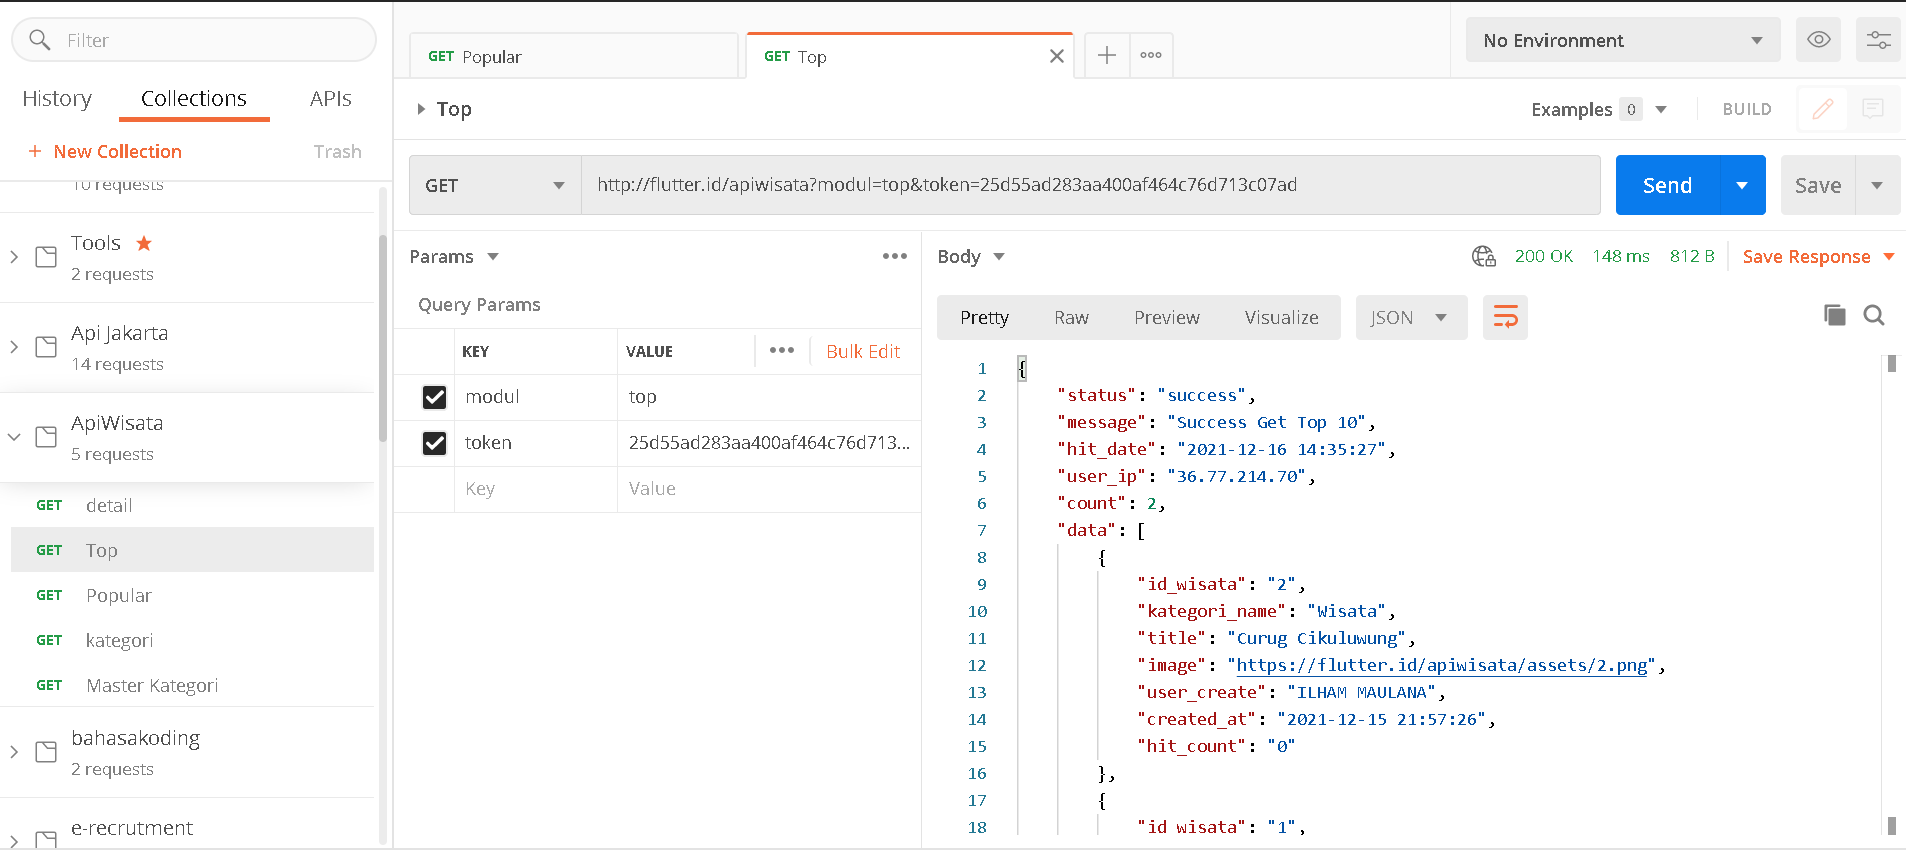This screenshot has width=1906, height=853.
Task: Click Save Response
Action: click(1806, 257)
